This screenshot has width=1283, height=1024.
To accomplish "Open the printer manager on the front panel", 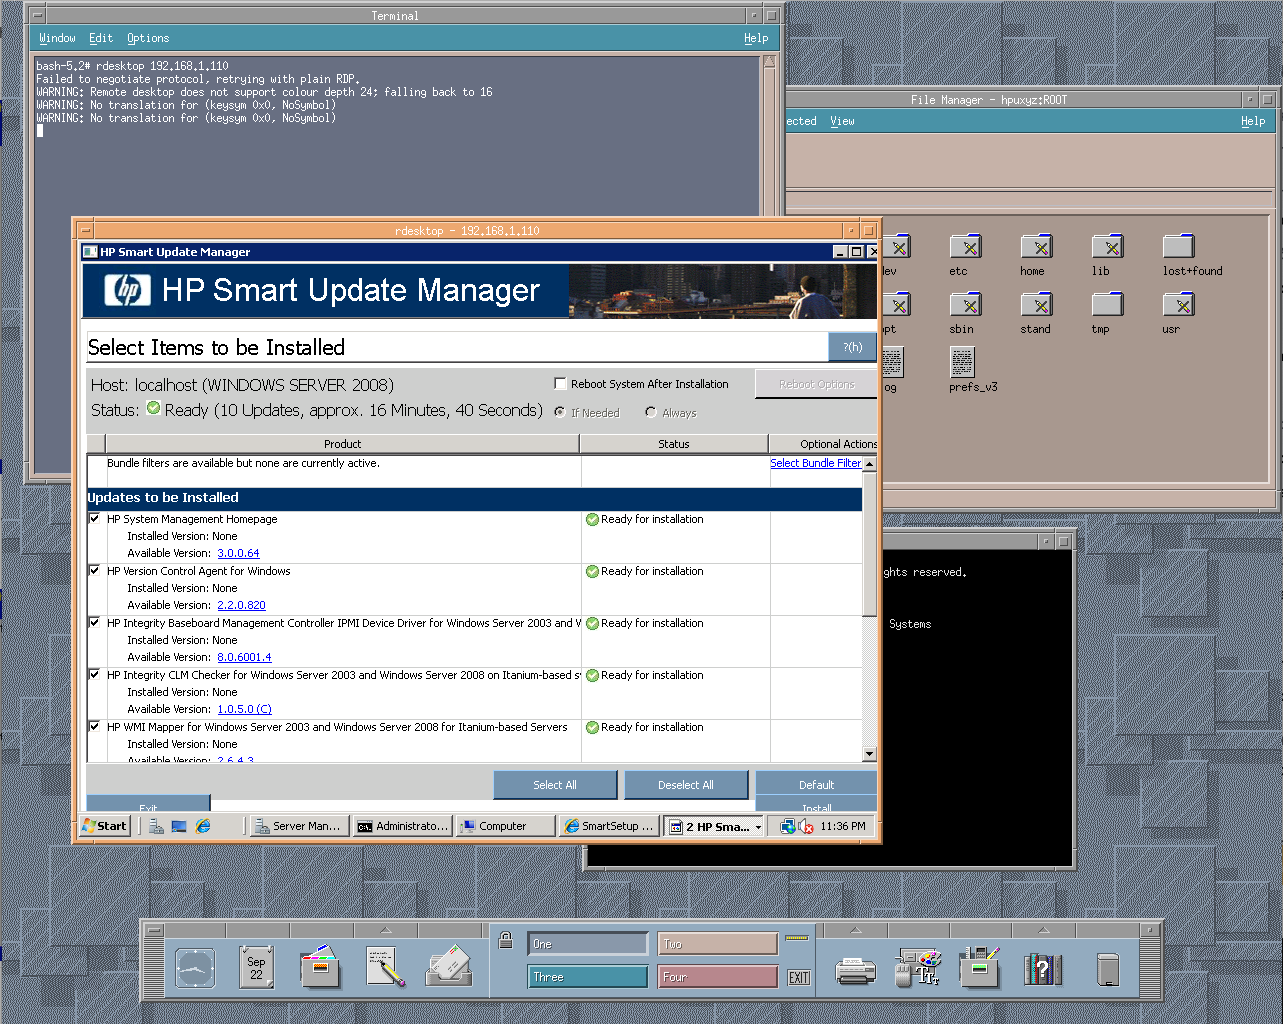I will tap(855, 968).
